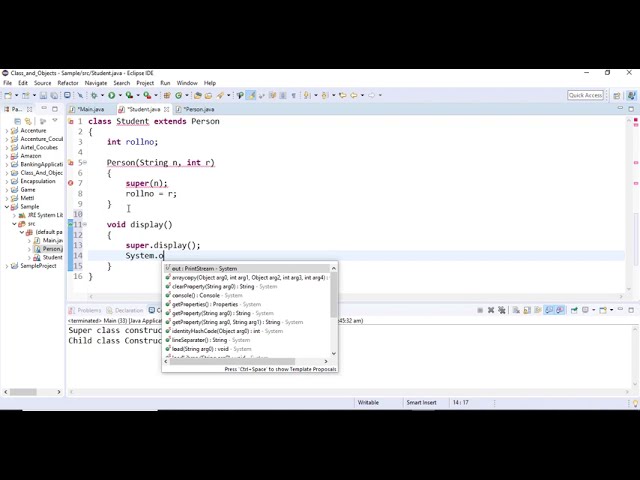Click the Debug bug icon in toolbar
This screenshot has width=640, height=480.
[x=94, y=96]
